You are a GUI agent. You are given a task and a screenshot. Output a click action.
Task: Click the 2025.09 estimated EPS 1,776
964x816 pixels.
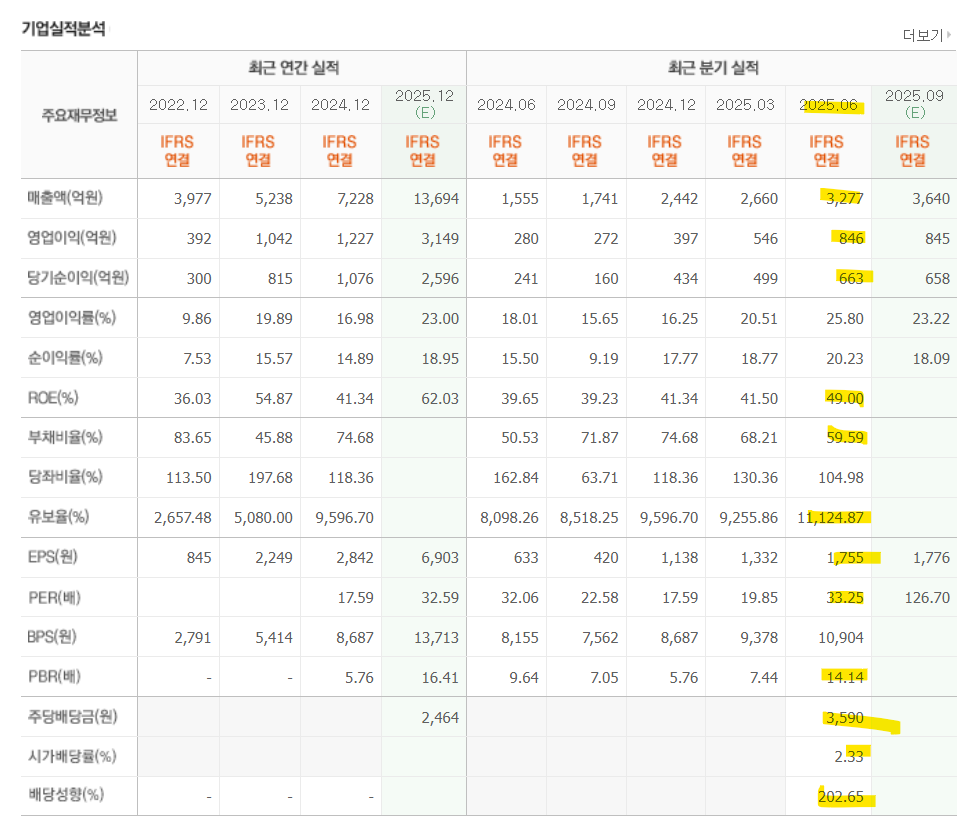[931, 558]
